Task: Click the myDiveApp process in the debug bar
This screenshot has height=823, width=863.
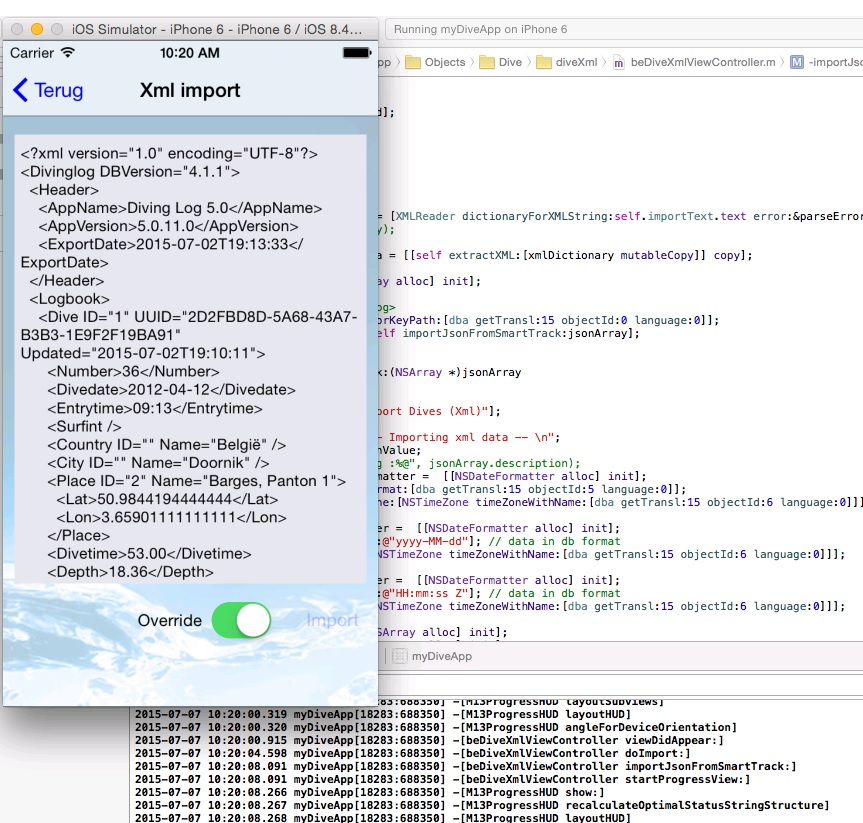Action: click(x=431, y=656)
